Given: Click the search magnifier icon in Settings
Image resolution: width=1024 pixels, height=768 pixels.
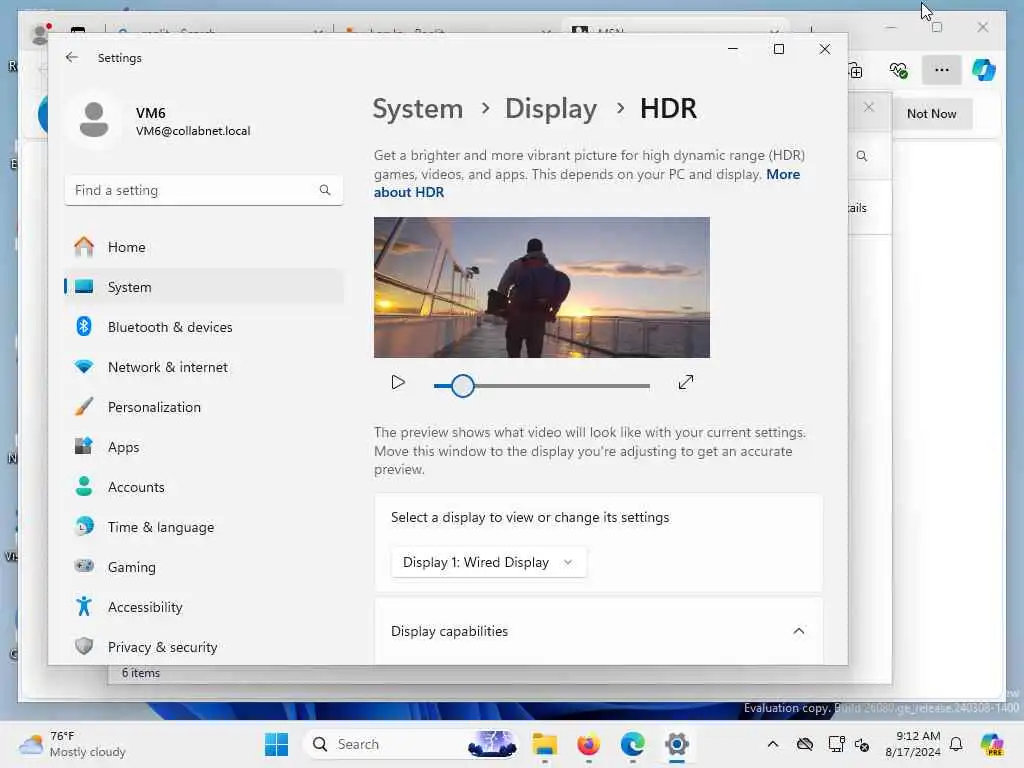Looking at the screenshot, I should click(325, 190).
